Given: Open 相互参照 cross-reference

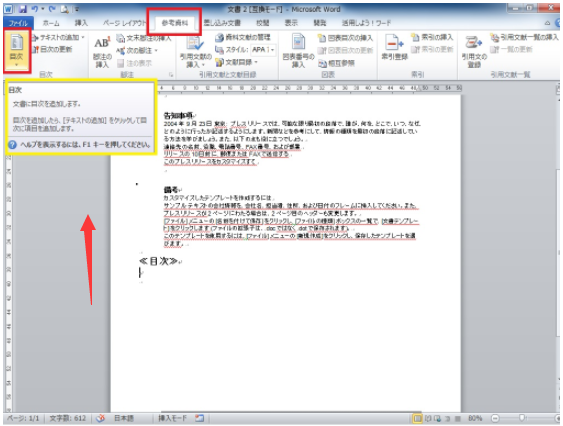Looking at the screenshot, I should point(336,63).
